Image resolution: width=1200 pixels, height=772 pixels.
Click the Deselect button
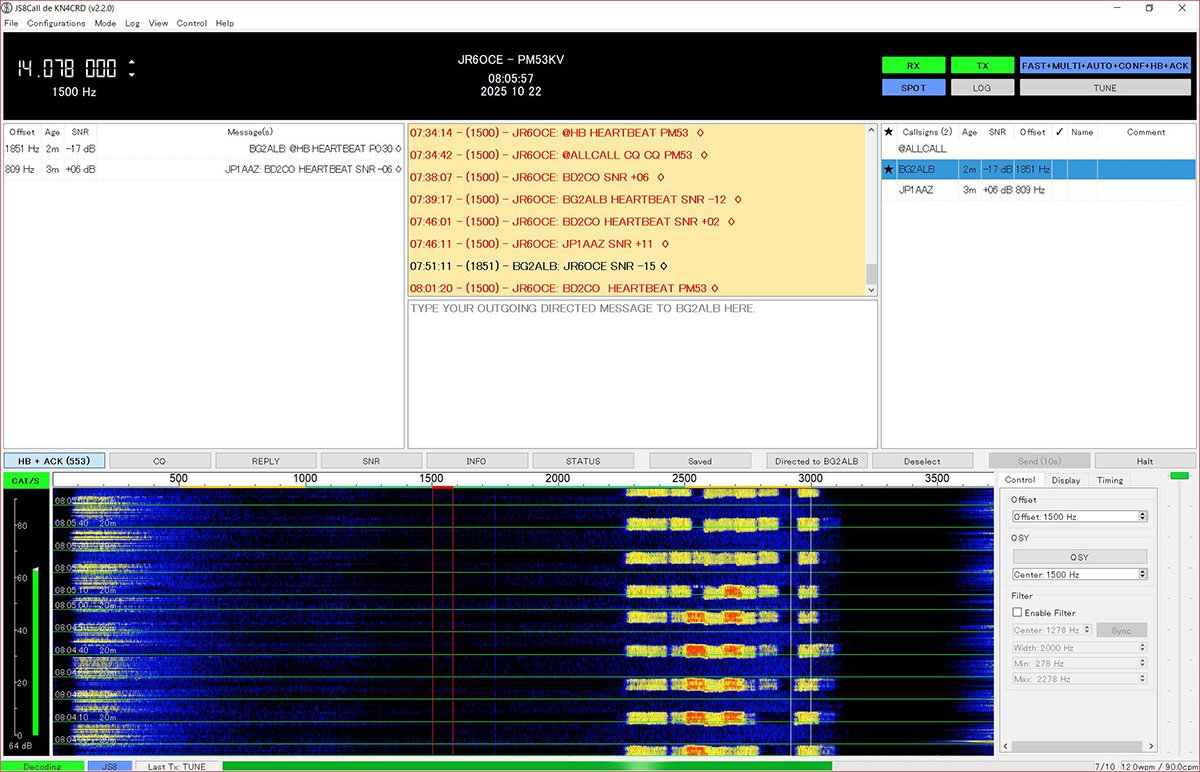coord(922,461)
